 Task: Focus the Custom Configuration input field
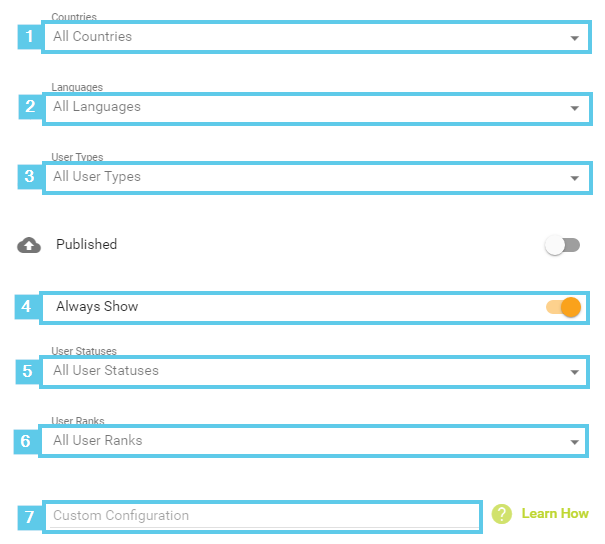click(x=262, y=516)
